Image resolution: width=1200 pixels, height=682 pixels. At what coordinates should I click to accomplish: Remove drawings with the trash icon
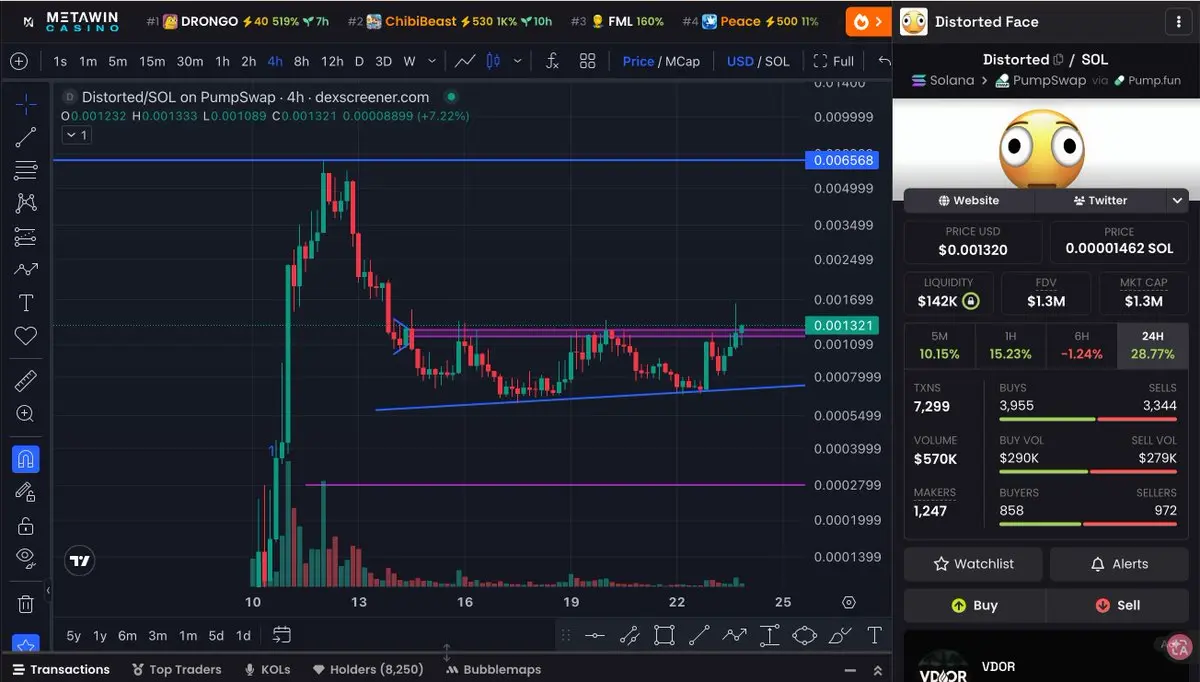(x=26, y=604)
